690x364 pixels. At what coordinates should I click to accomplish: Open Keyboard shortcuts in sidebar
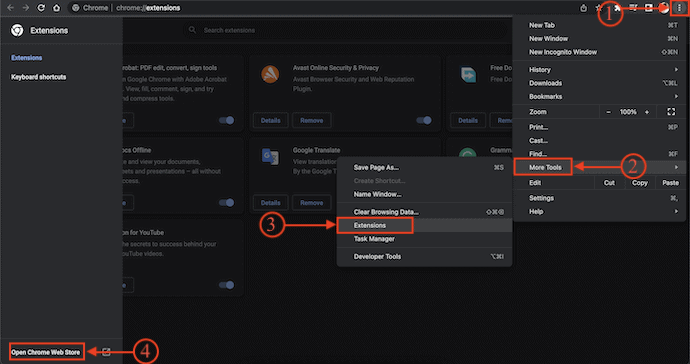point(39,77)
